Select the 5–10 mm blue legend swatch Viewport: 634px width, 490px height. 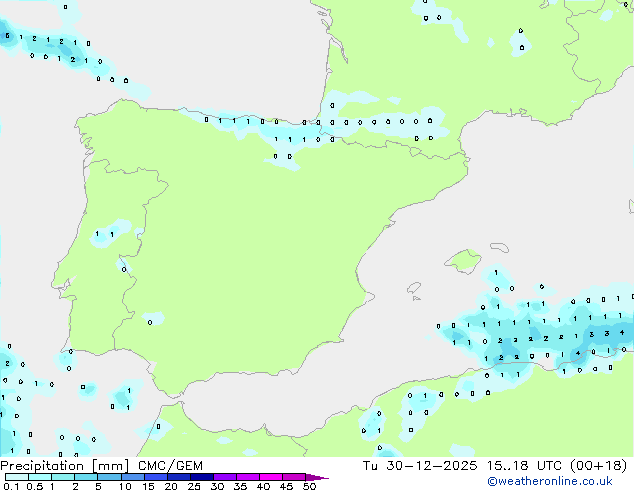[x=109, y=477]
